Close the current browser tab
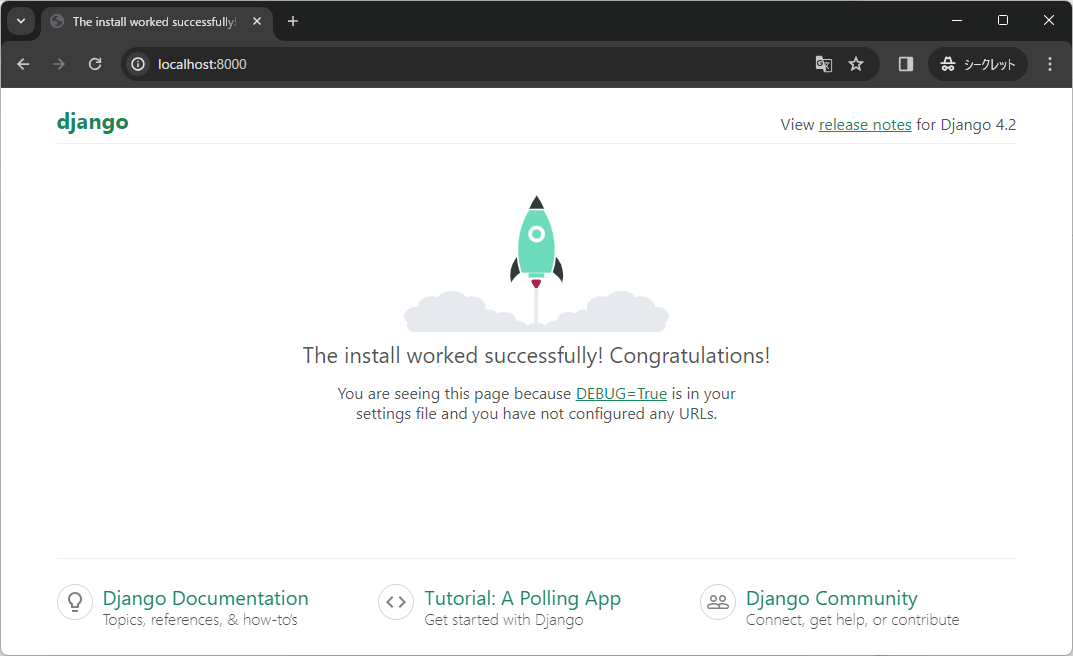 [257, 21]
